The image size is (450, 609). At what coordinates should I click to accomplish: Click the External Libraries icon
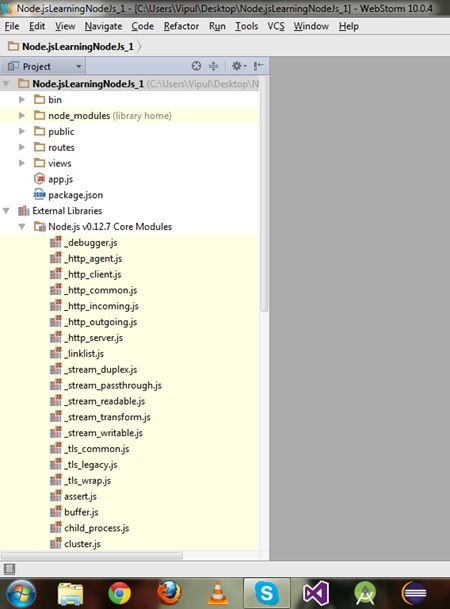tap(24, 211)
